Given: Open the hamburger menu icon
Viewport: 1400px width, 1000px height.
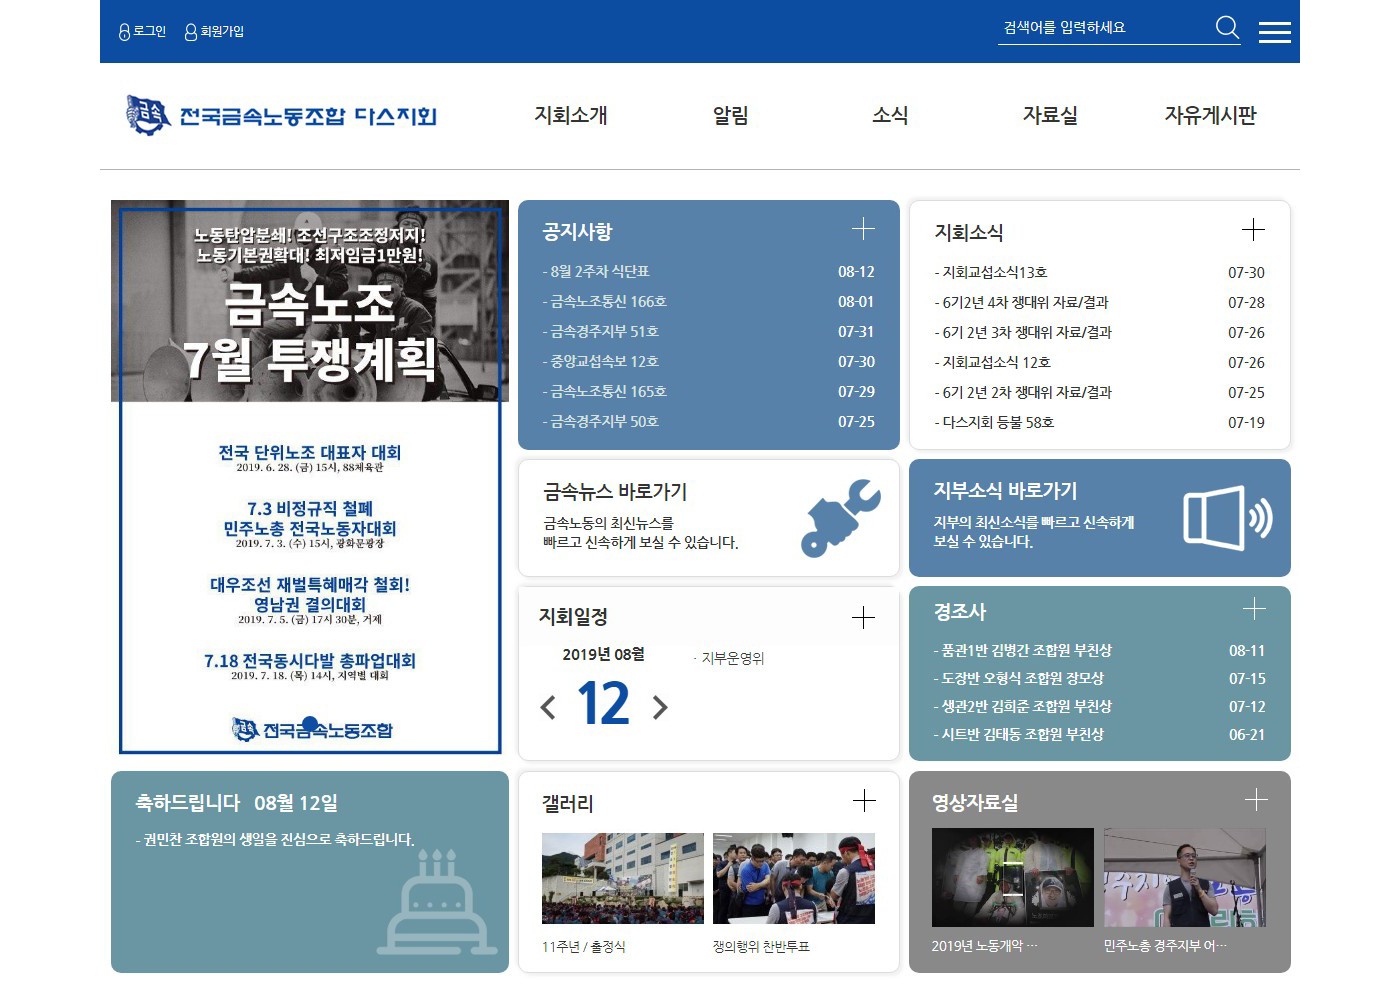Looking at the screenshot, I should (1274, 32).
